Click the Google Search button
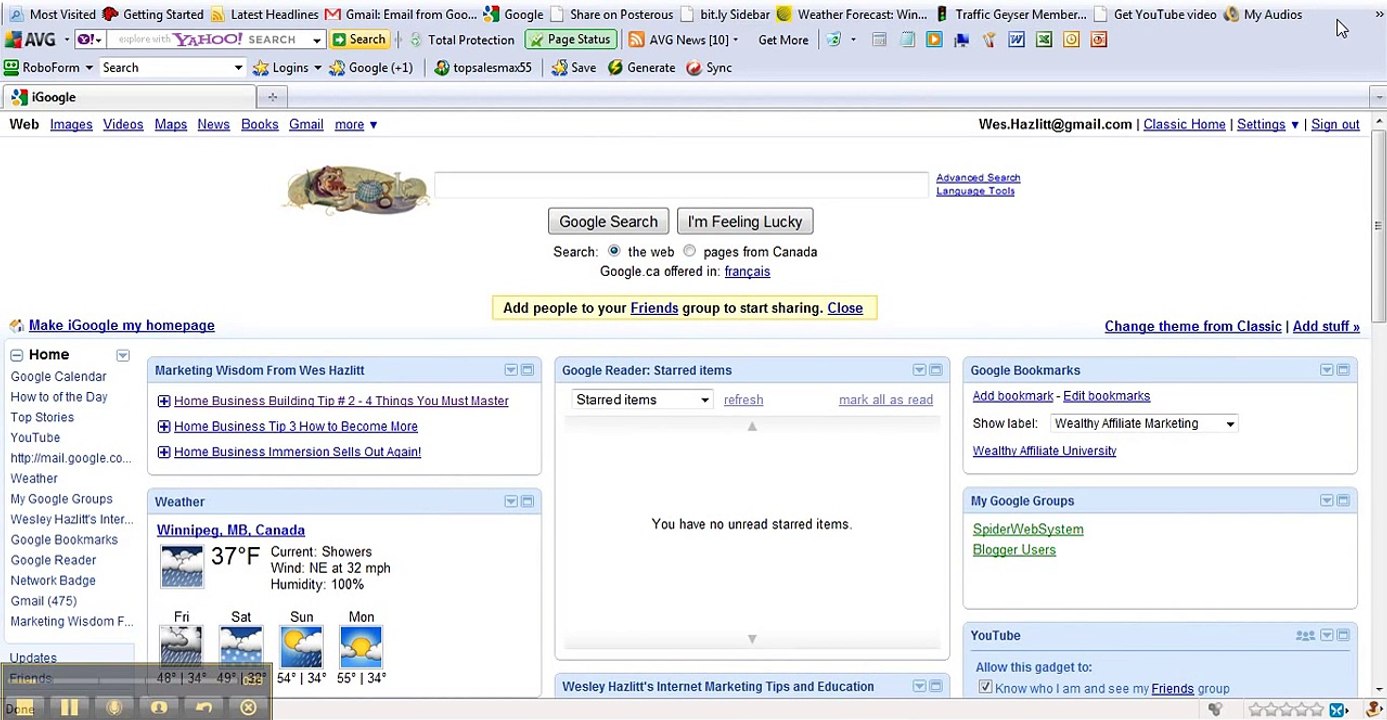This screenshot has width=1387, height=720. [608, 221]
